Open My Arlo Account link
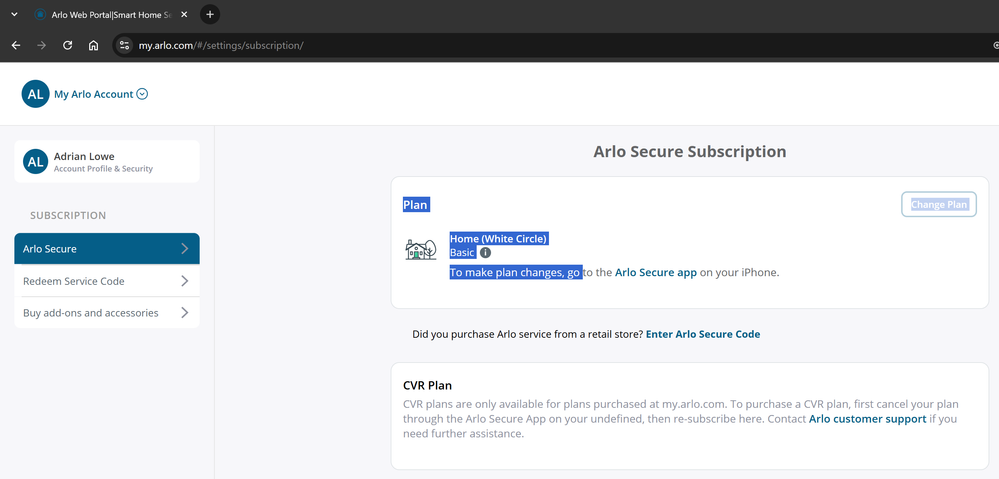This screenshot has height=479, width=999. click(x=94, y=94)
